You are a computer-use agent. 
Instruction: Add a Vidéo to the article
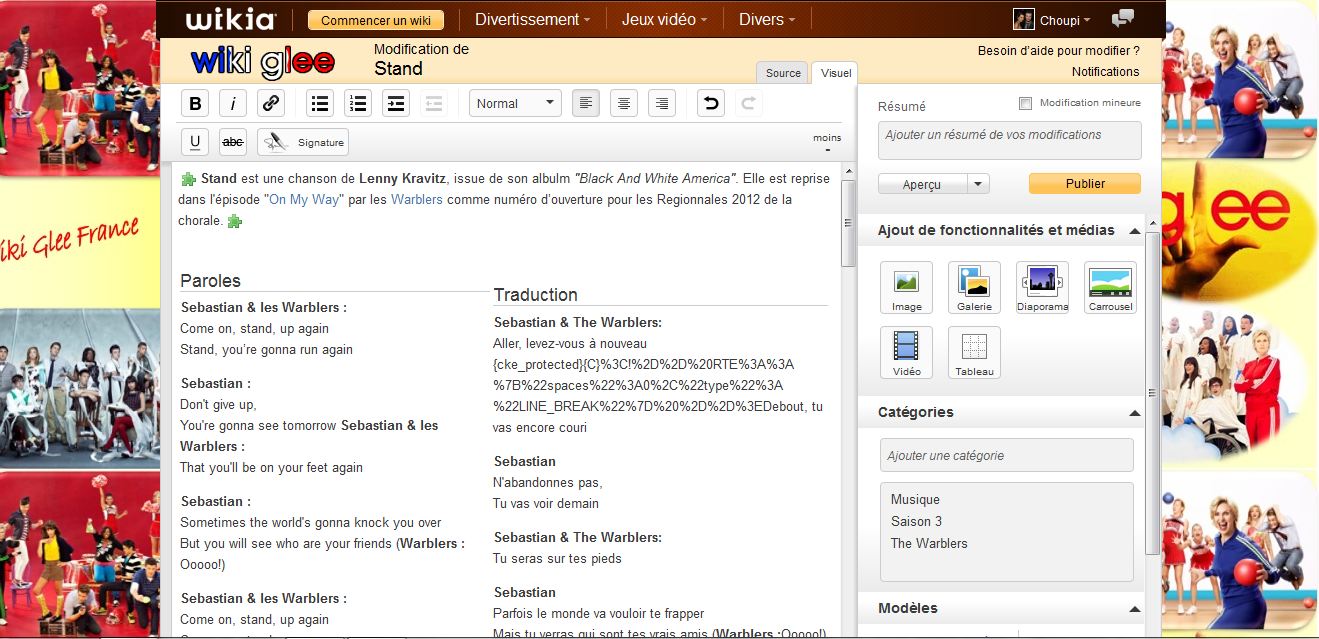point(906,353)
